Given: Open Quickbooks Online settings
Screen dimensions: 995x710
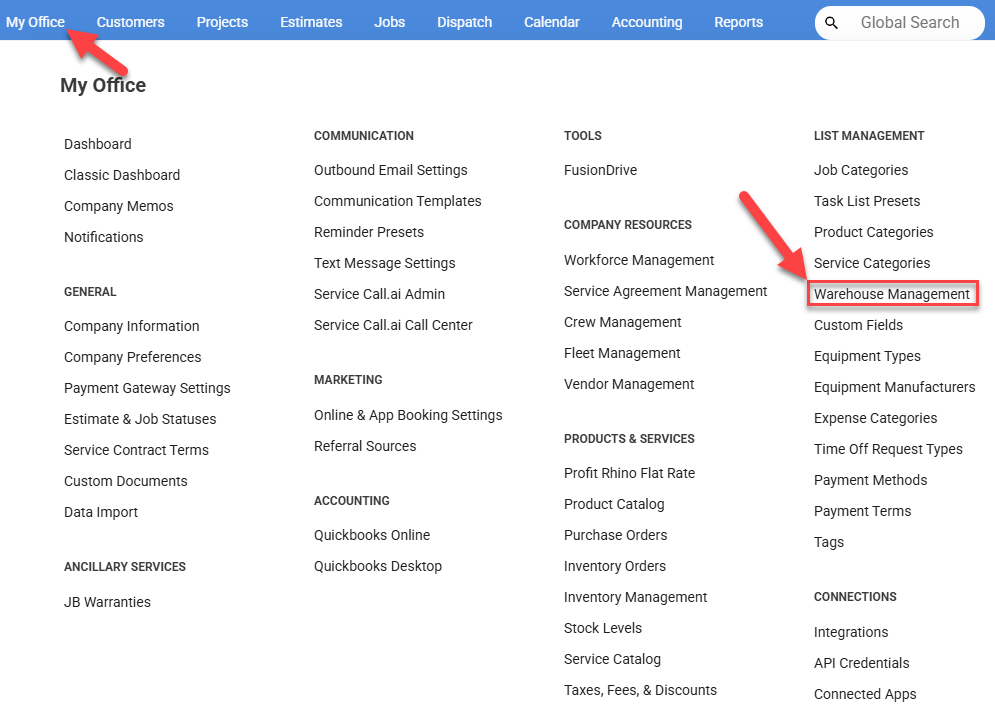Looking at the screenshot, I should [x=372, y=536].
